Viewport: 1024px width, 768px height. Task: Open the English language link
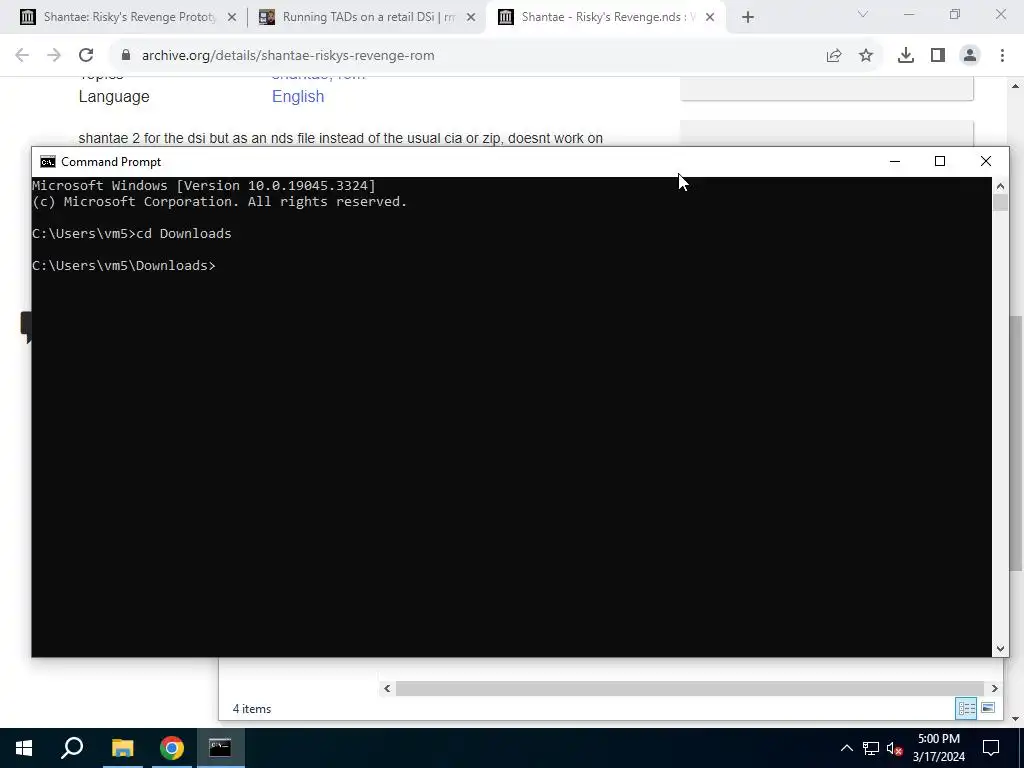tap(298, 97)
